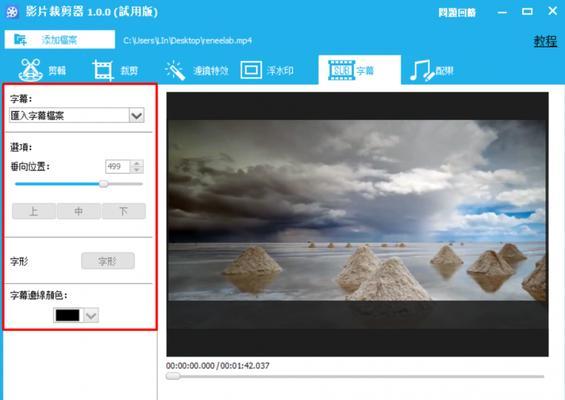This screenshot has height=400, width=565.
Task: Select the 裁剪 crop tool icon
Action: point(103,70)
